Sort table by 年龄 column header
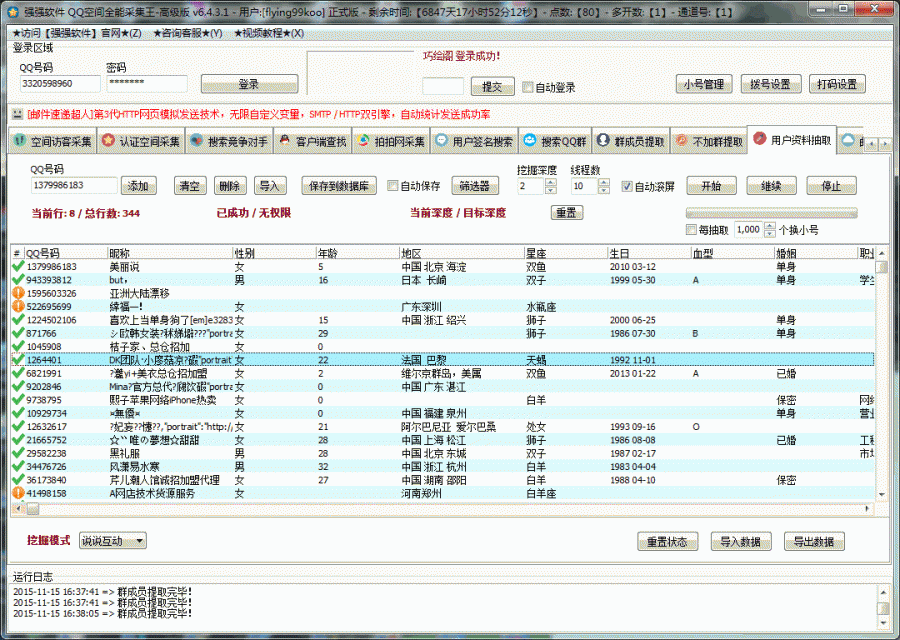Image resolution: width=900 pixels, height=640 pixels. tap(357, 253)
